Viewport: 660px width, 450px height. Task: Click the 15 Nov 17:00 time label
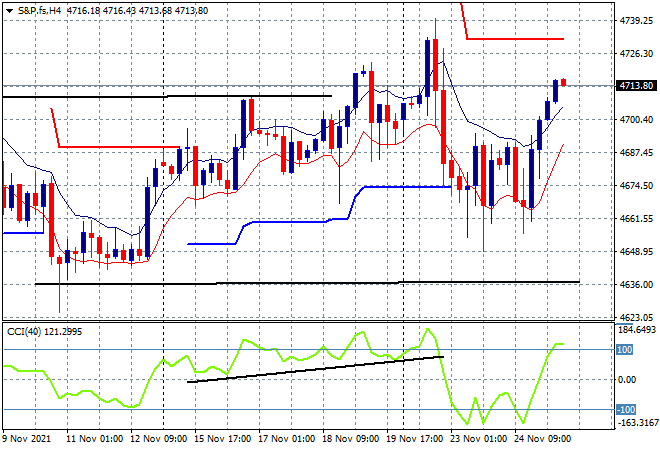coord(223,439)
